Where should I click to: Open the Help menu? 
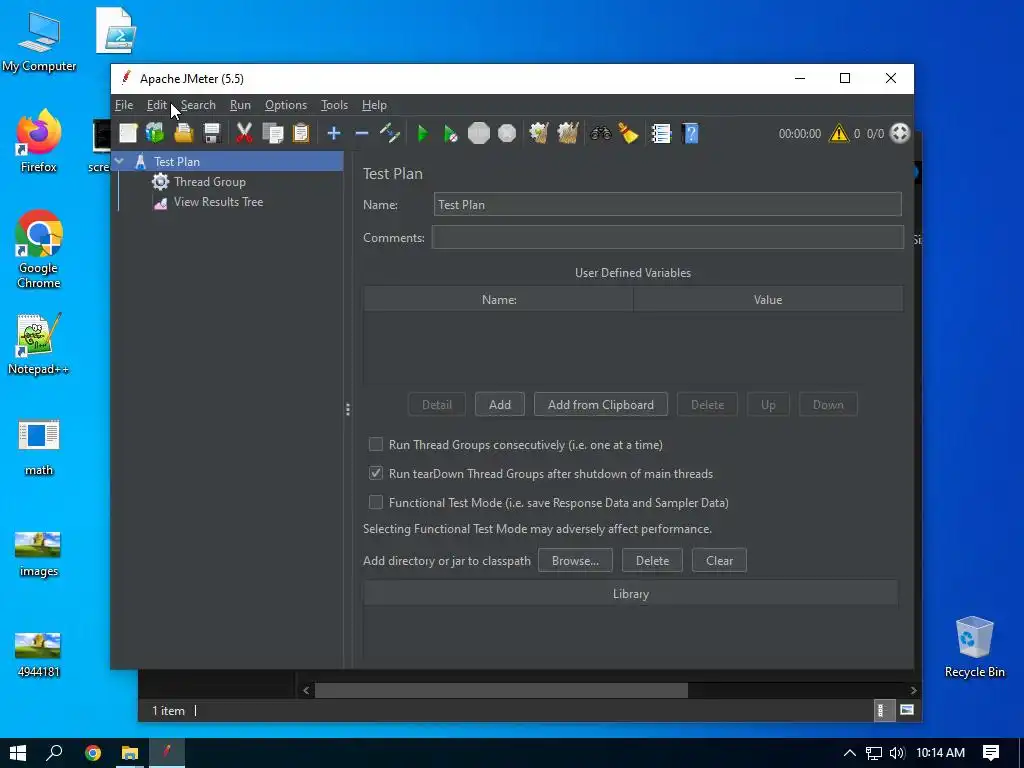tap(374, 105)
